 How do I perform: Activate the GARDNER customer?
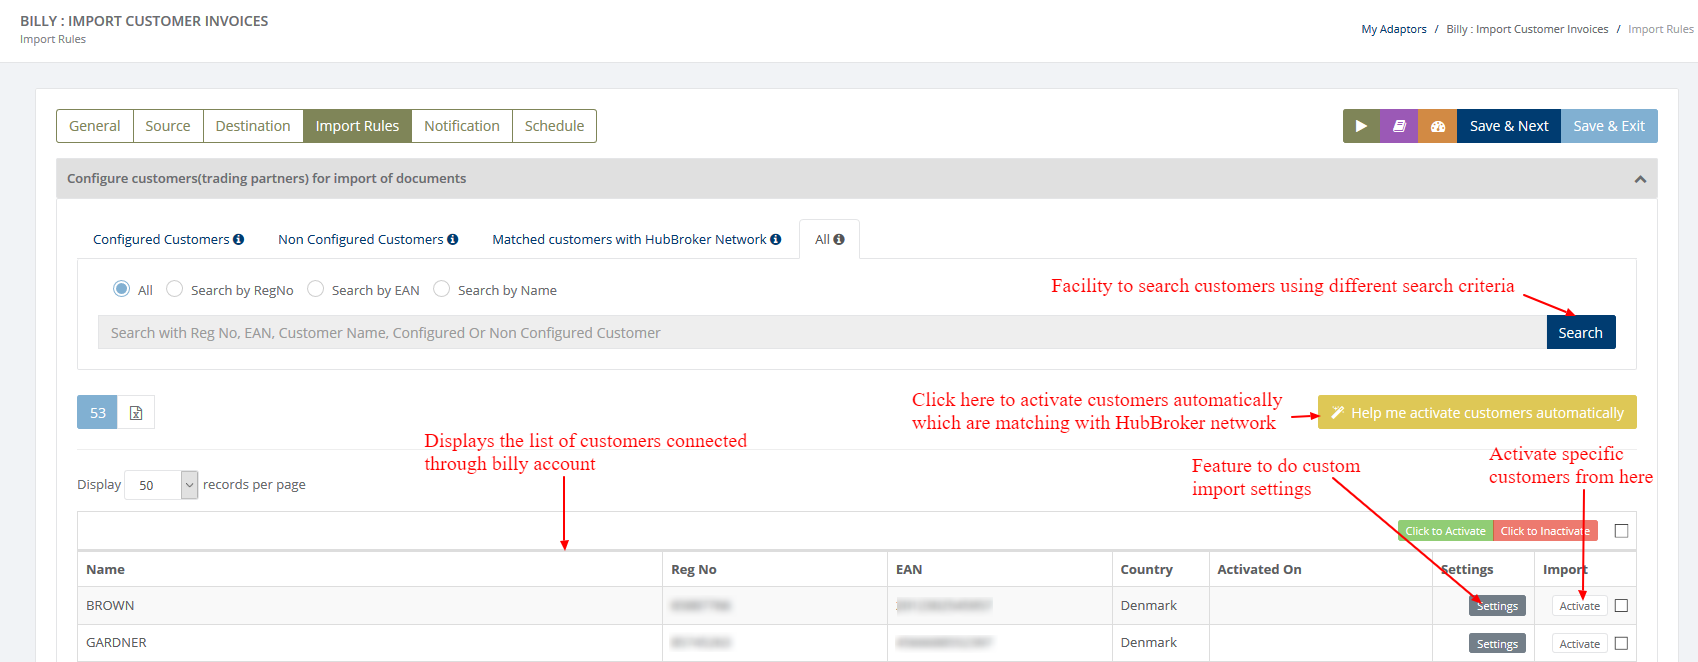click(1579, 644)
